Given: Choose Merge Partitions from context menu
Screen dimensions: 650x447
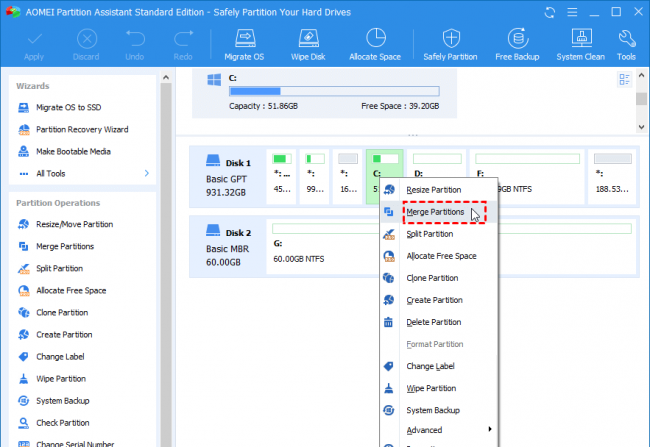Looking at the screenshot, I should pos(439,212).
